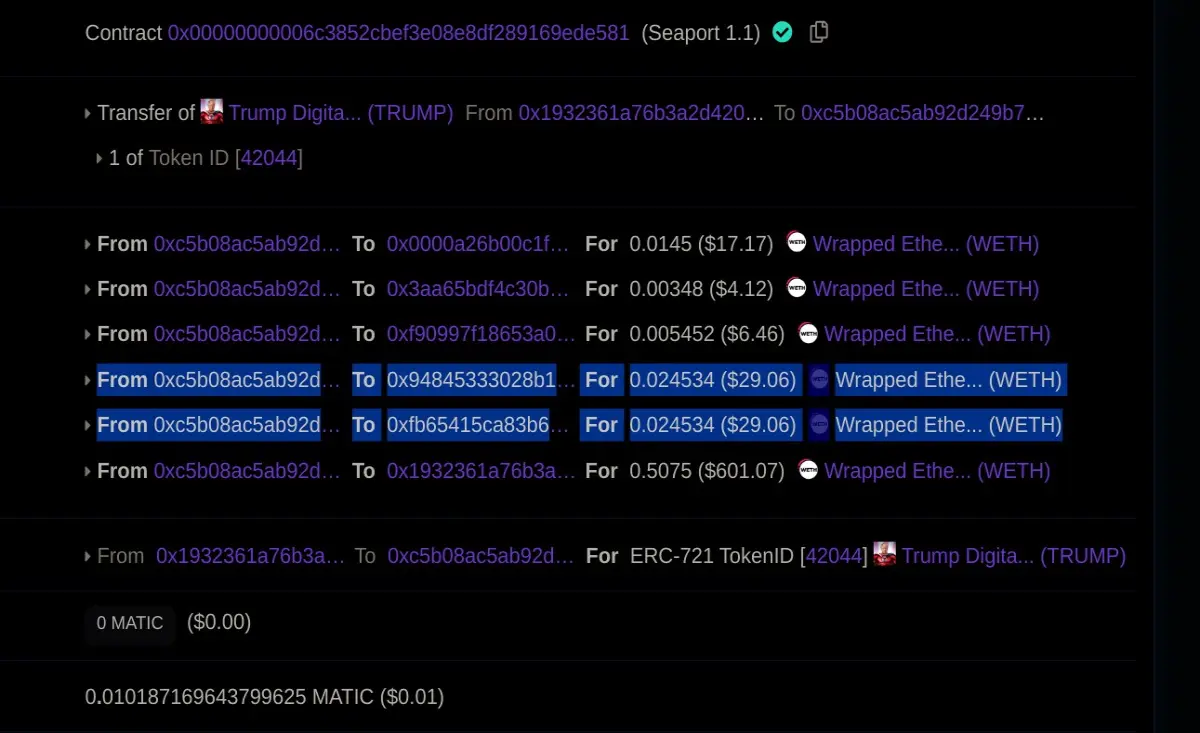
Task: Open Token ID 42044 link under Transfer
Action: pyautogui.click(x=269, y=158)
